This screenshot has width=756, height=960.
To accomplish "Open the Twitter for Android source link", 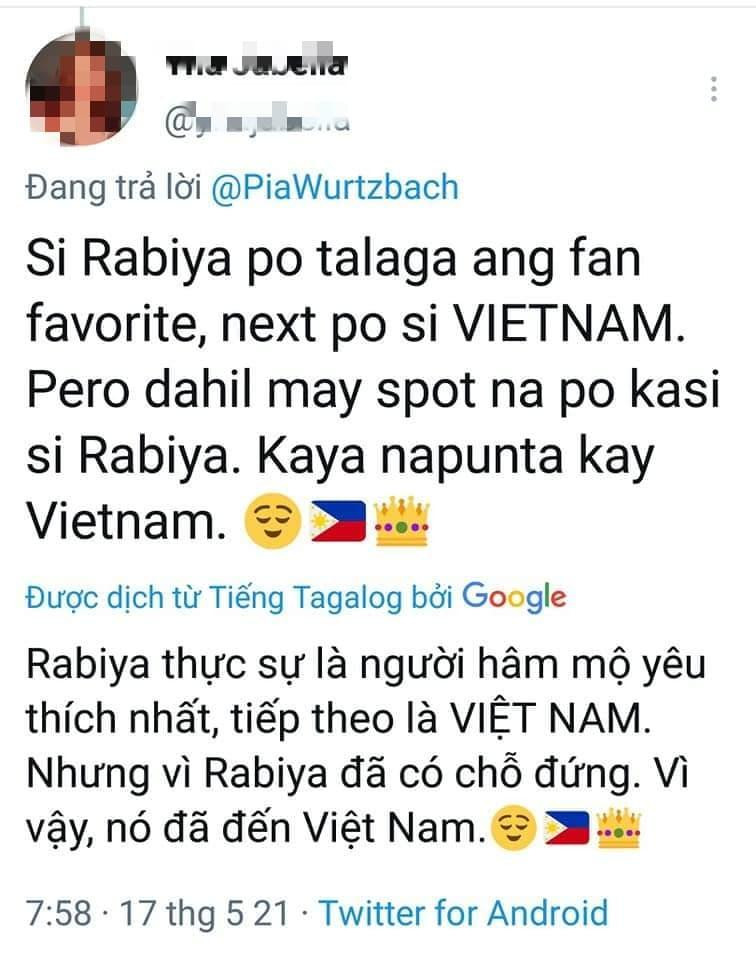I will [463, 913].
